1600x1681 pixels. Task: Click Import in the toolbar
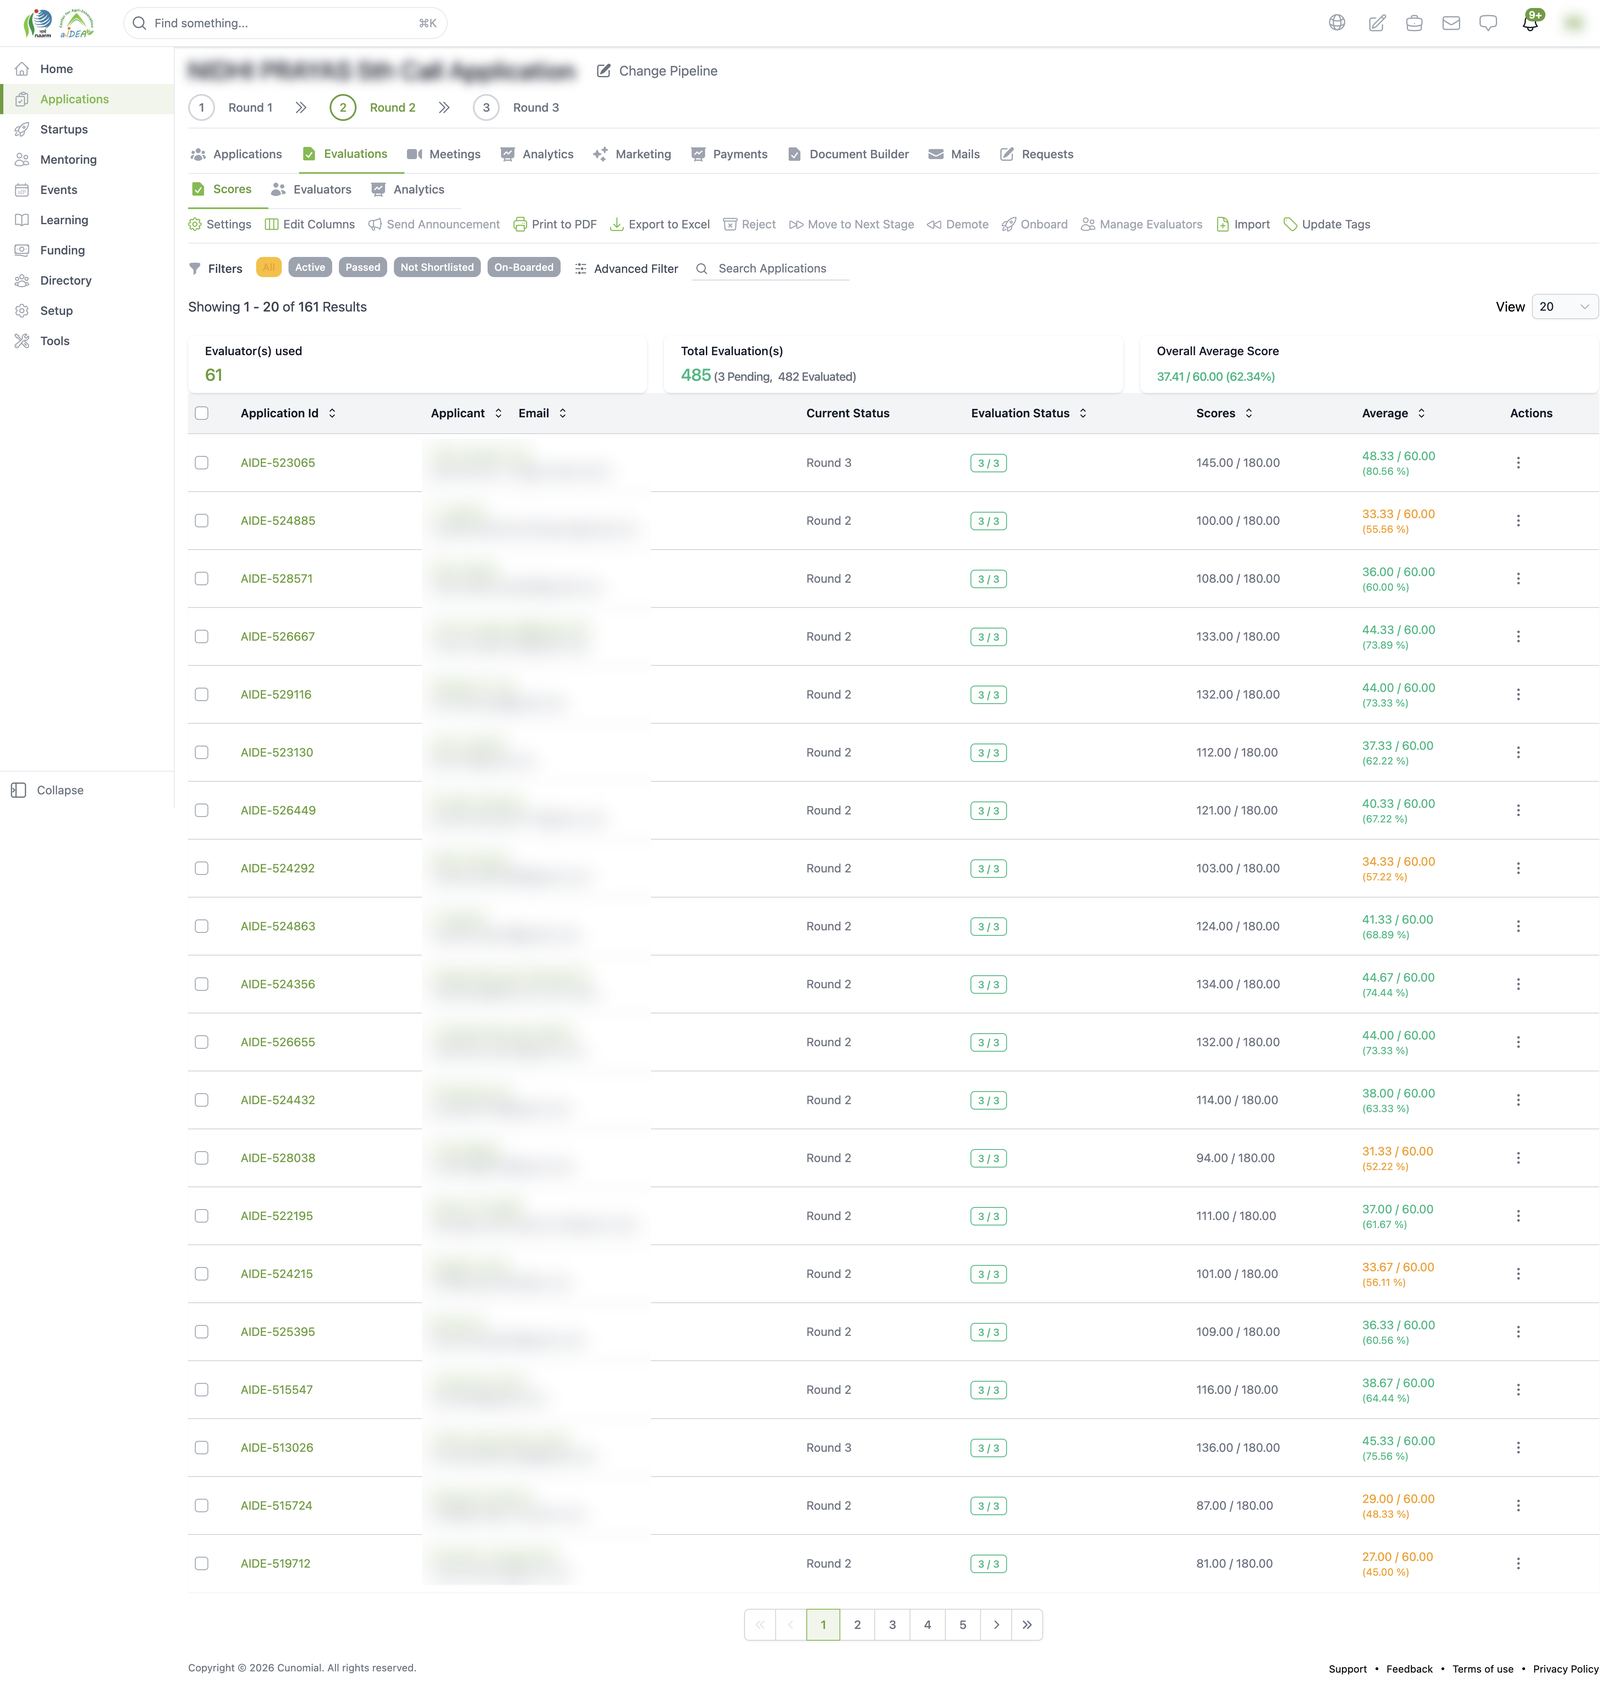click(x=1243, y=225)
